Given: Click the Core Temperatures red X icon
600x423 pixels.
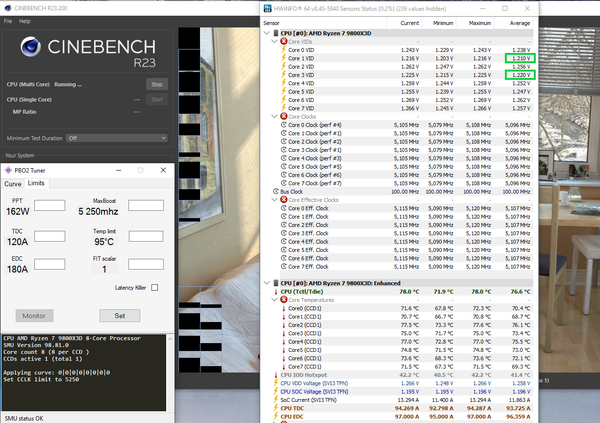Looking at the screenshot, I should coord(284,299).
